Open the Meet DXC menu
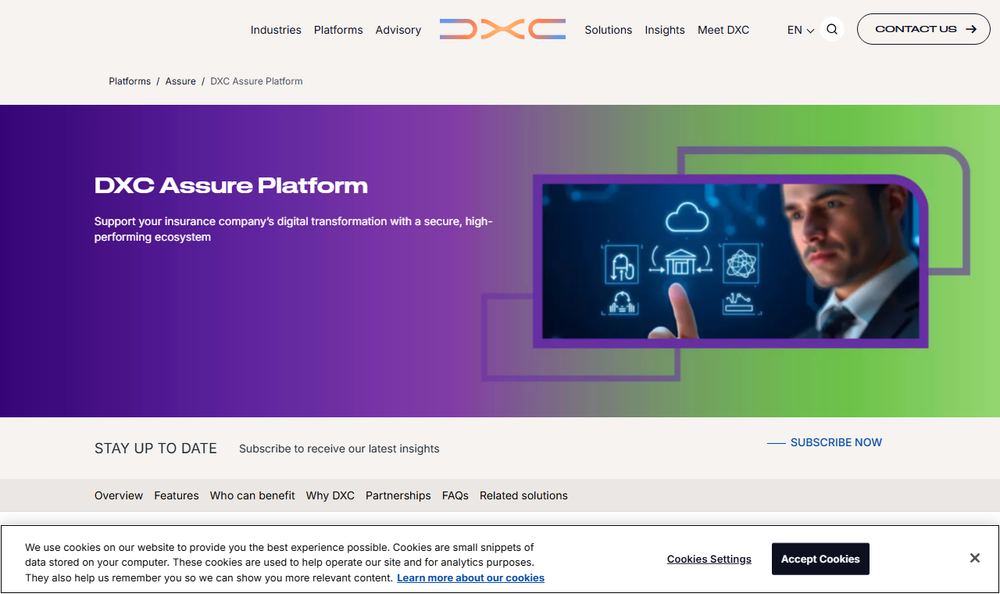Screen dimensions: 1000x594 723,30
